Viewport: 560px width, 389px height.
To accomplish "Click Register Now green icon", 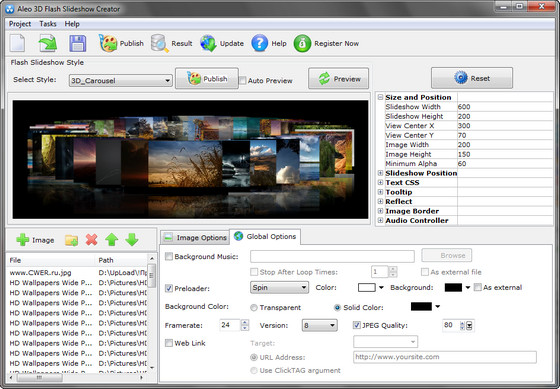I will coord(302,44).
